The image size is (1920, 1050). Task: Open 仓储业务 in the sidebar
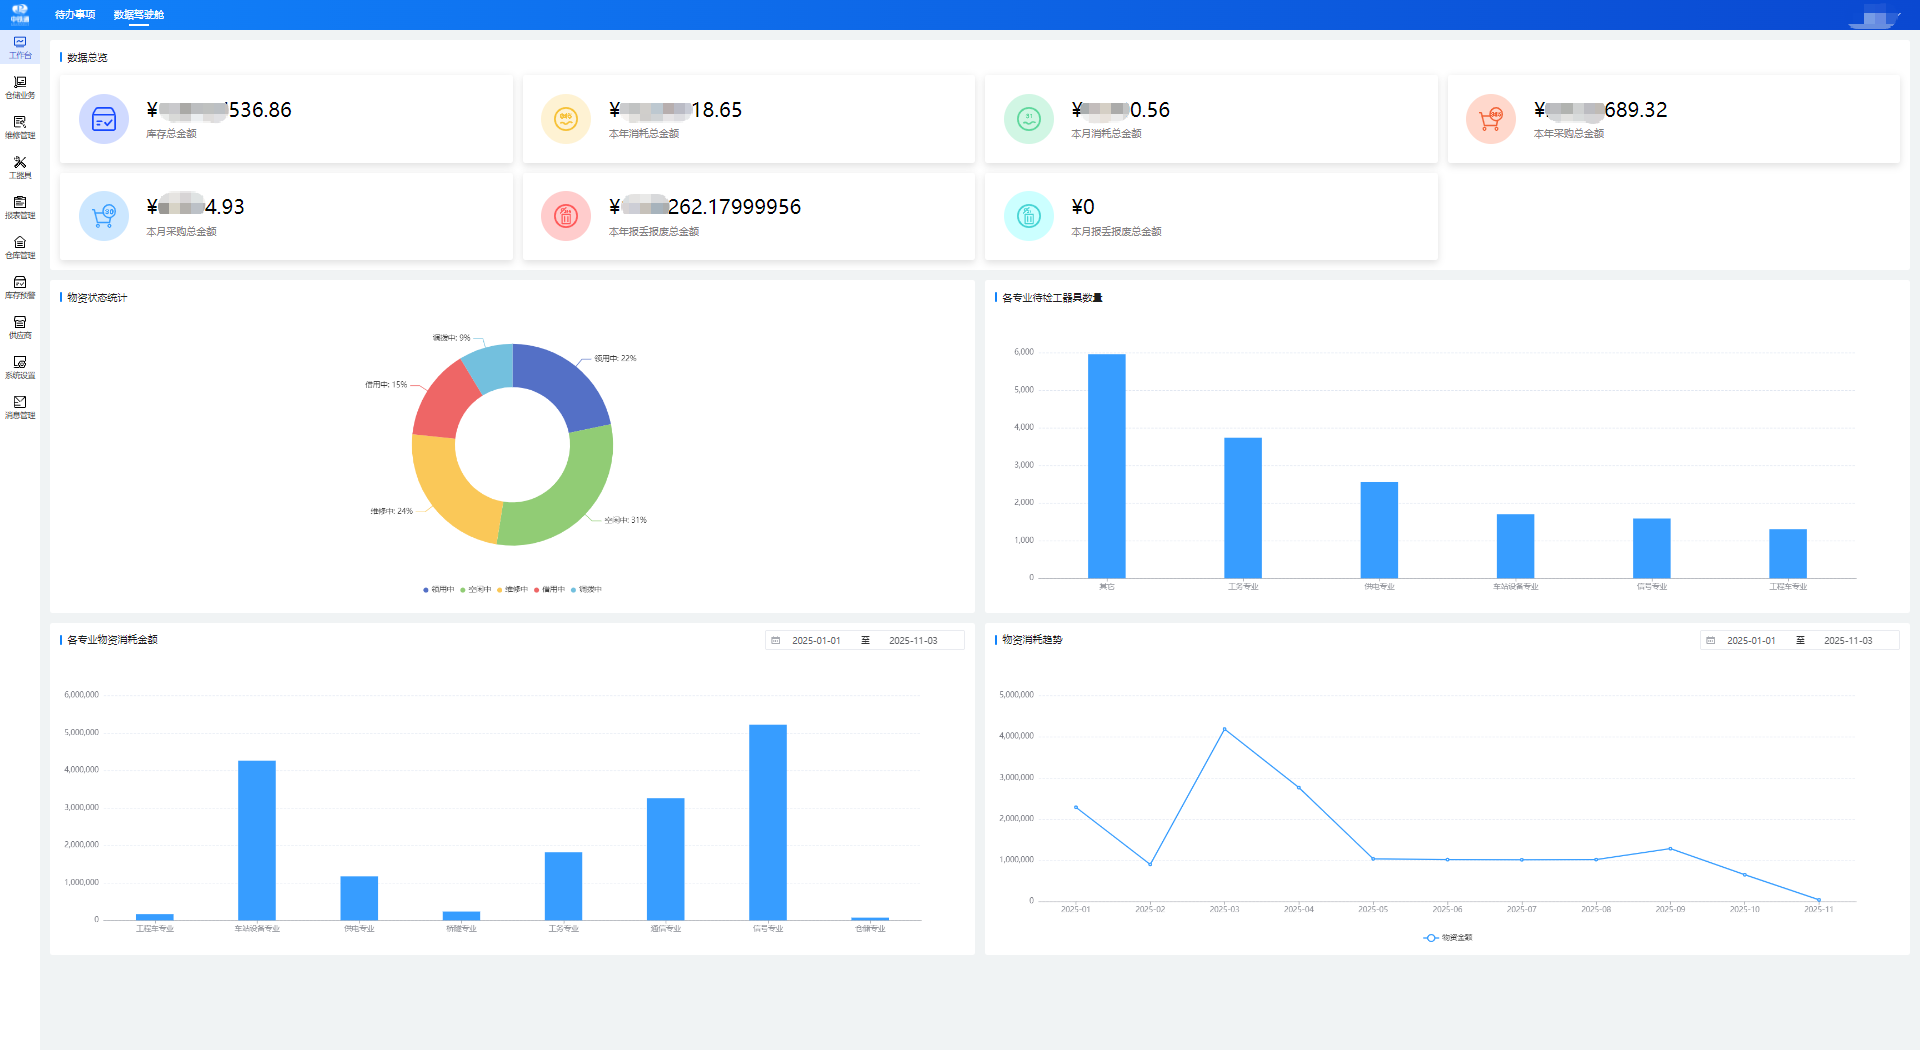[20, 88]
